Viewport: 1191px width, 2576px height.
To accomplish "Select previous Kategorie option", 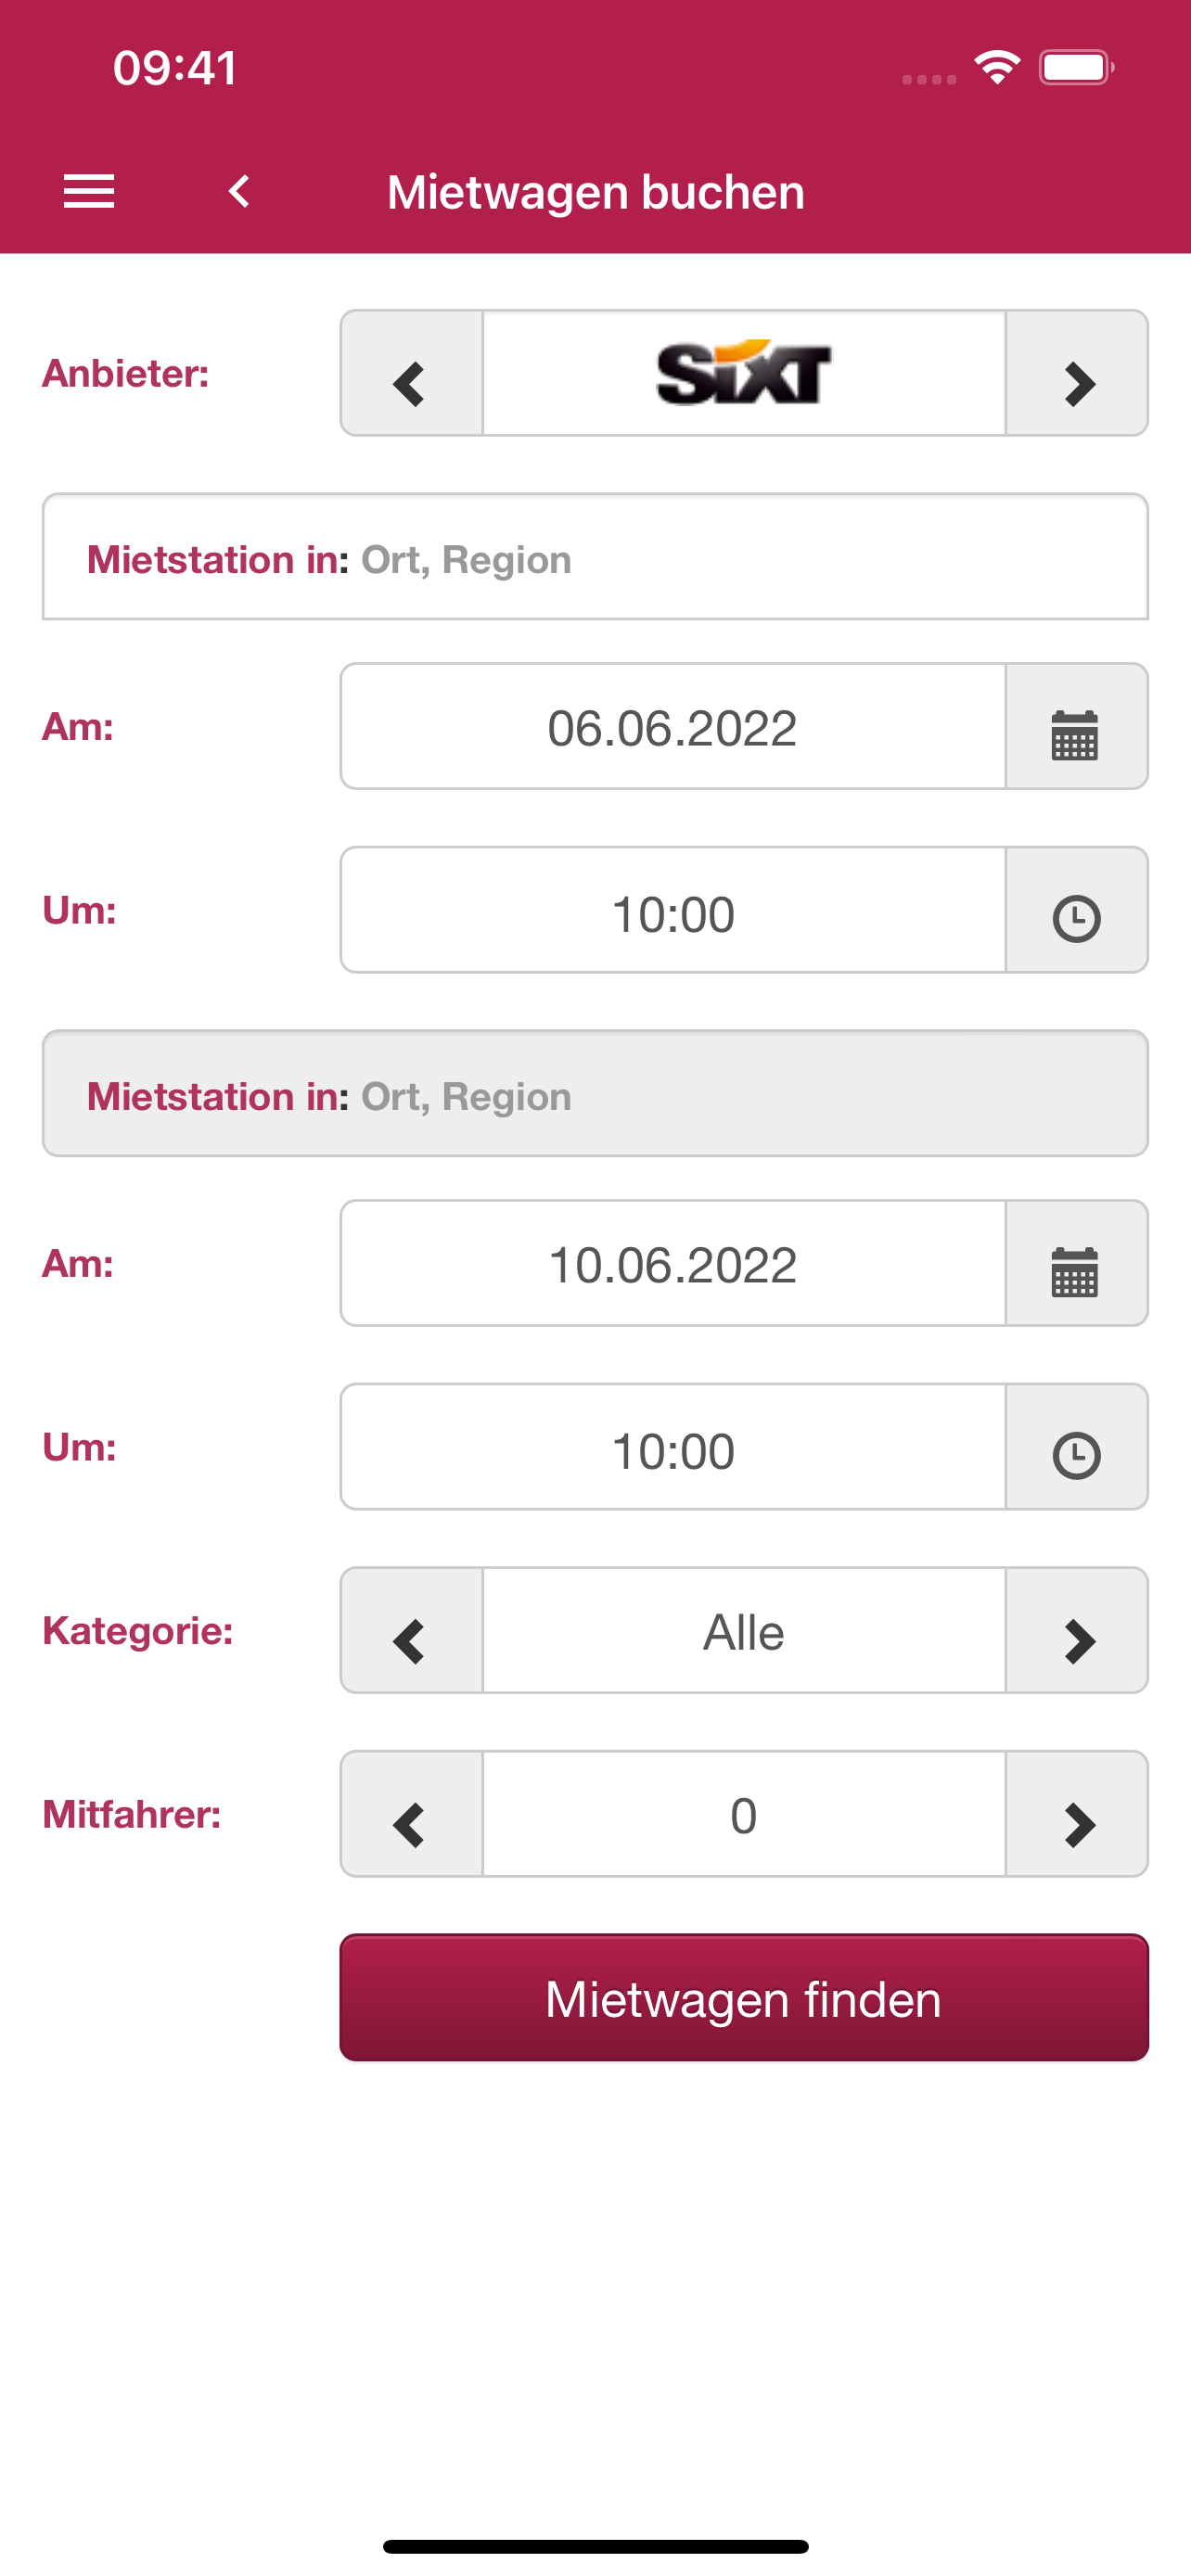I will tap(412, 1630).
